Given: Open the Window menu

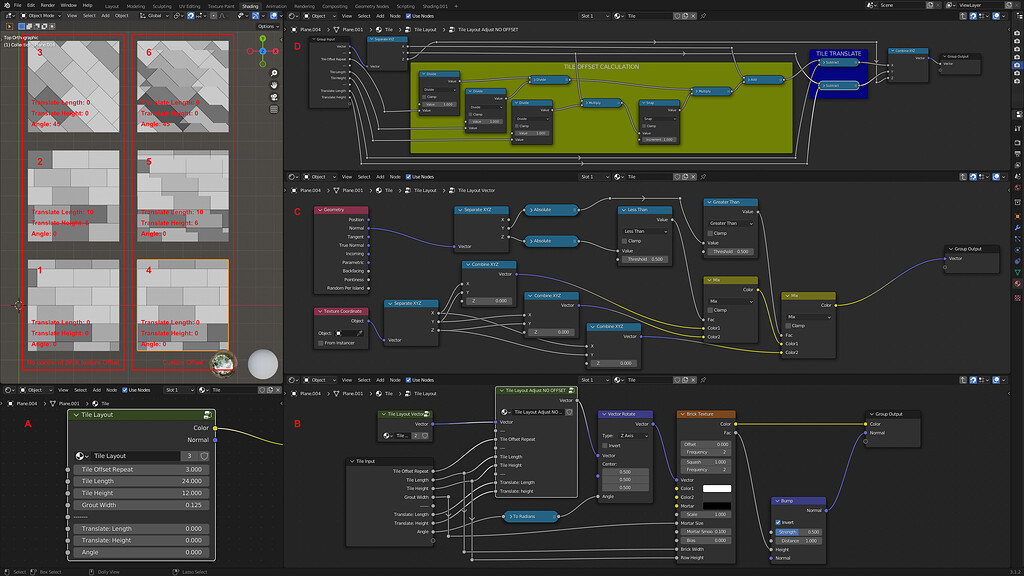Looking at the screenshot, I should (69, 5).
